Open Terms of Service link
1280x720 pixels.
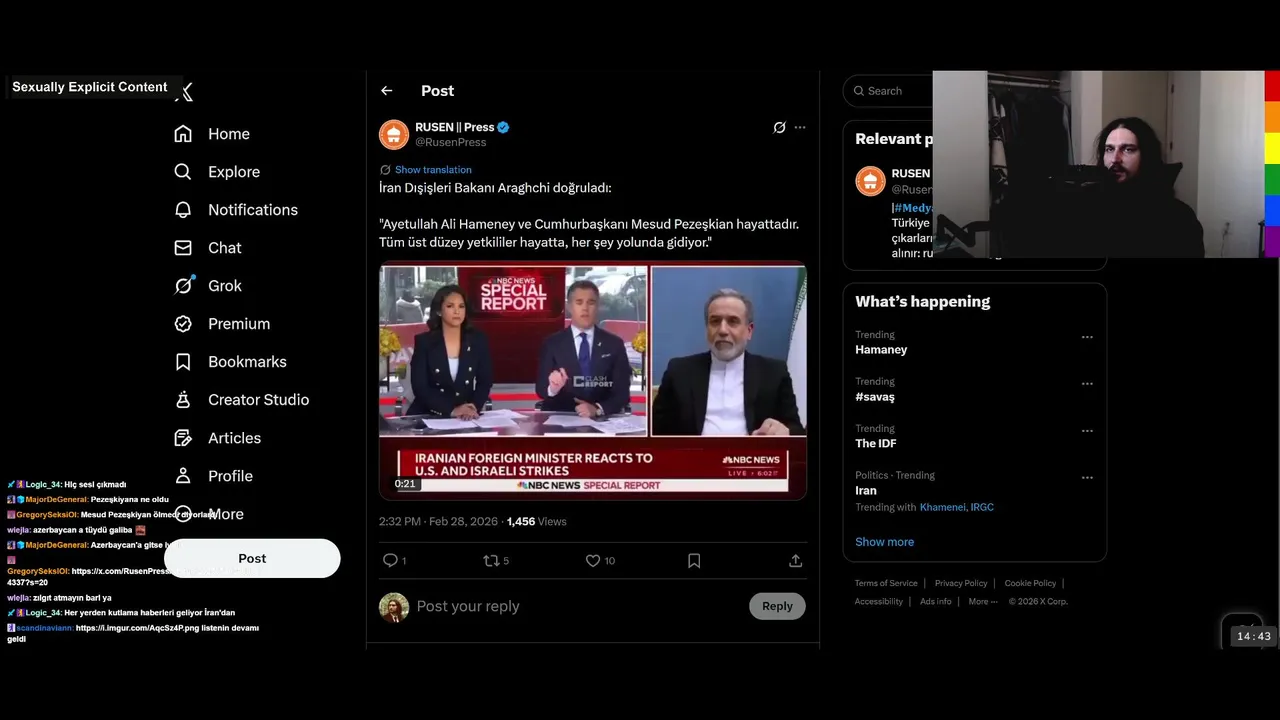point(886,583)
